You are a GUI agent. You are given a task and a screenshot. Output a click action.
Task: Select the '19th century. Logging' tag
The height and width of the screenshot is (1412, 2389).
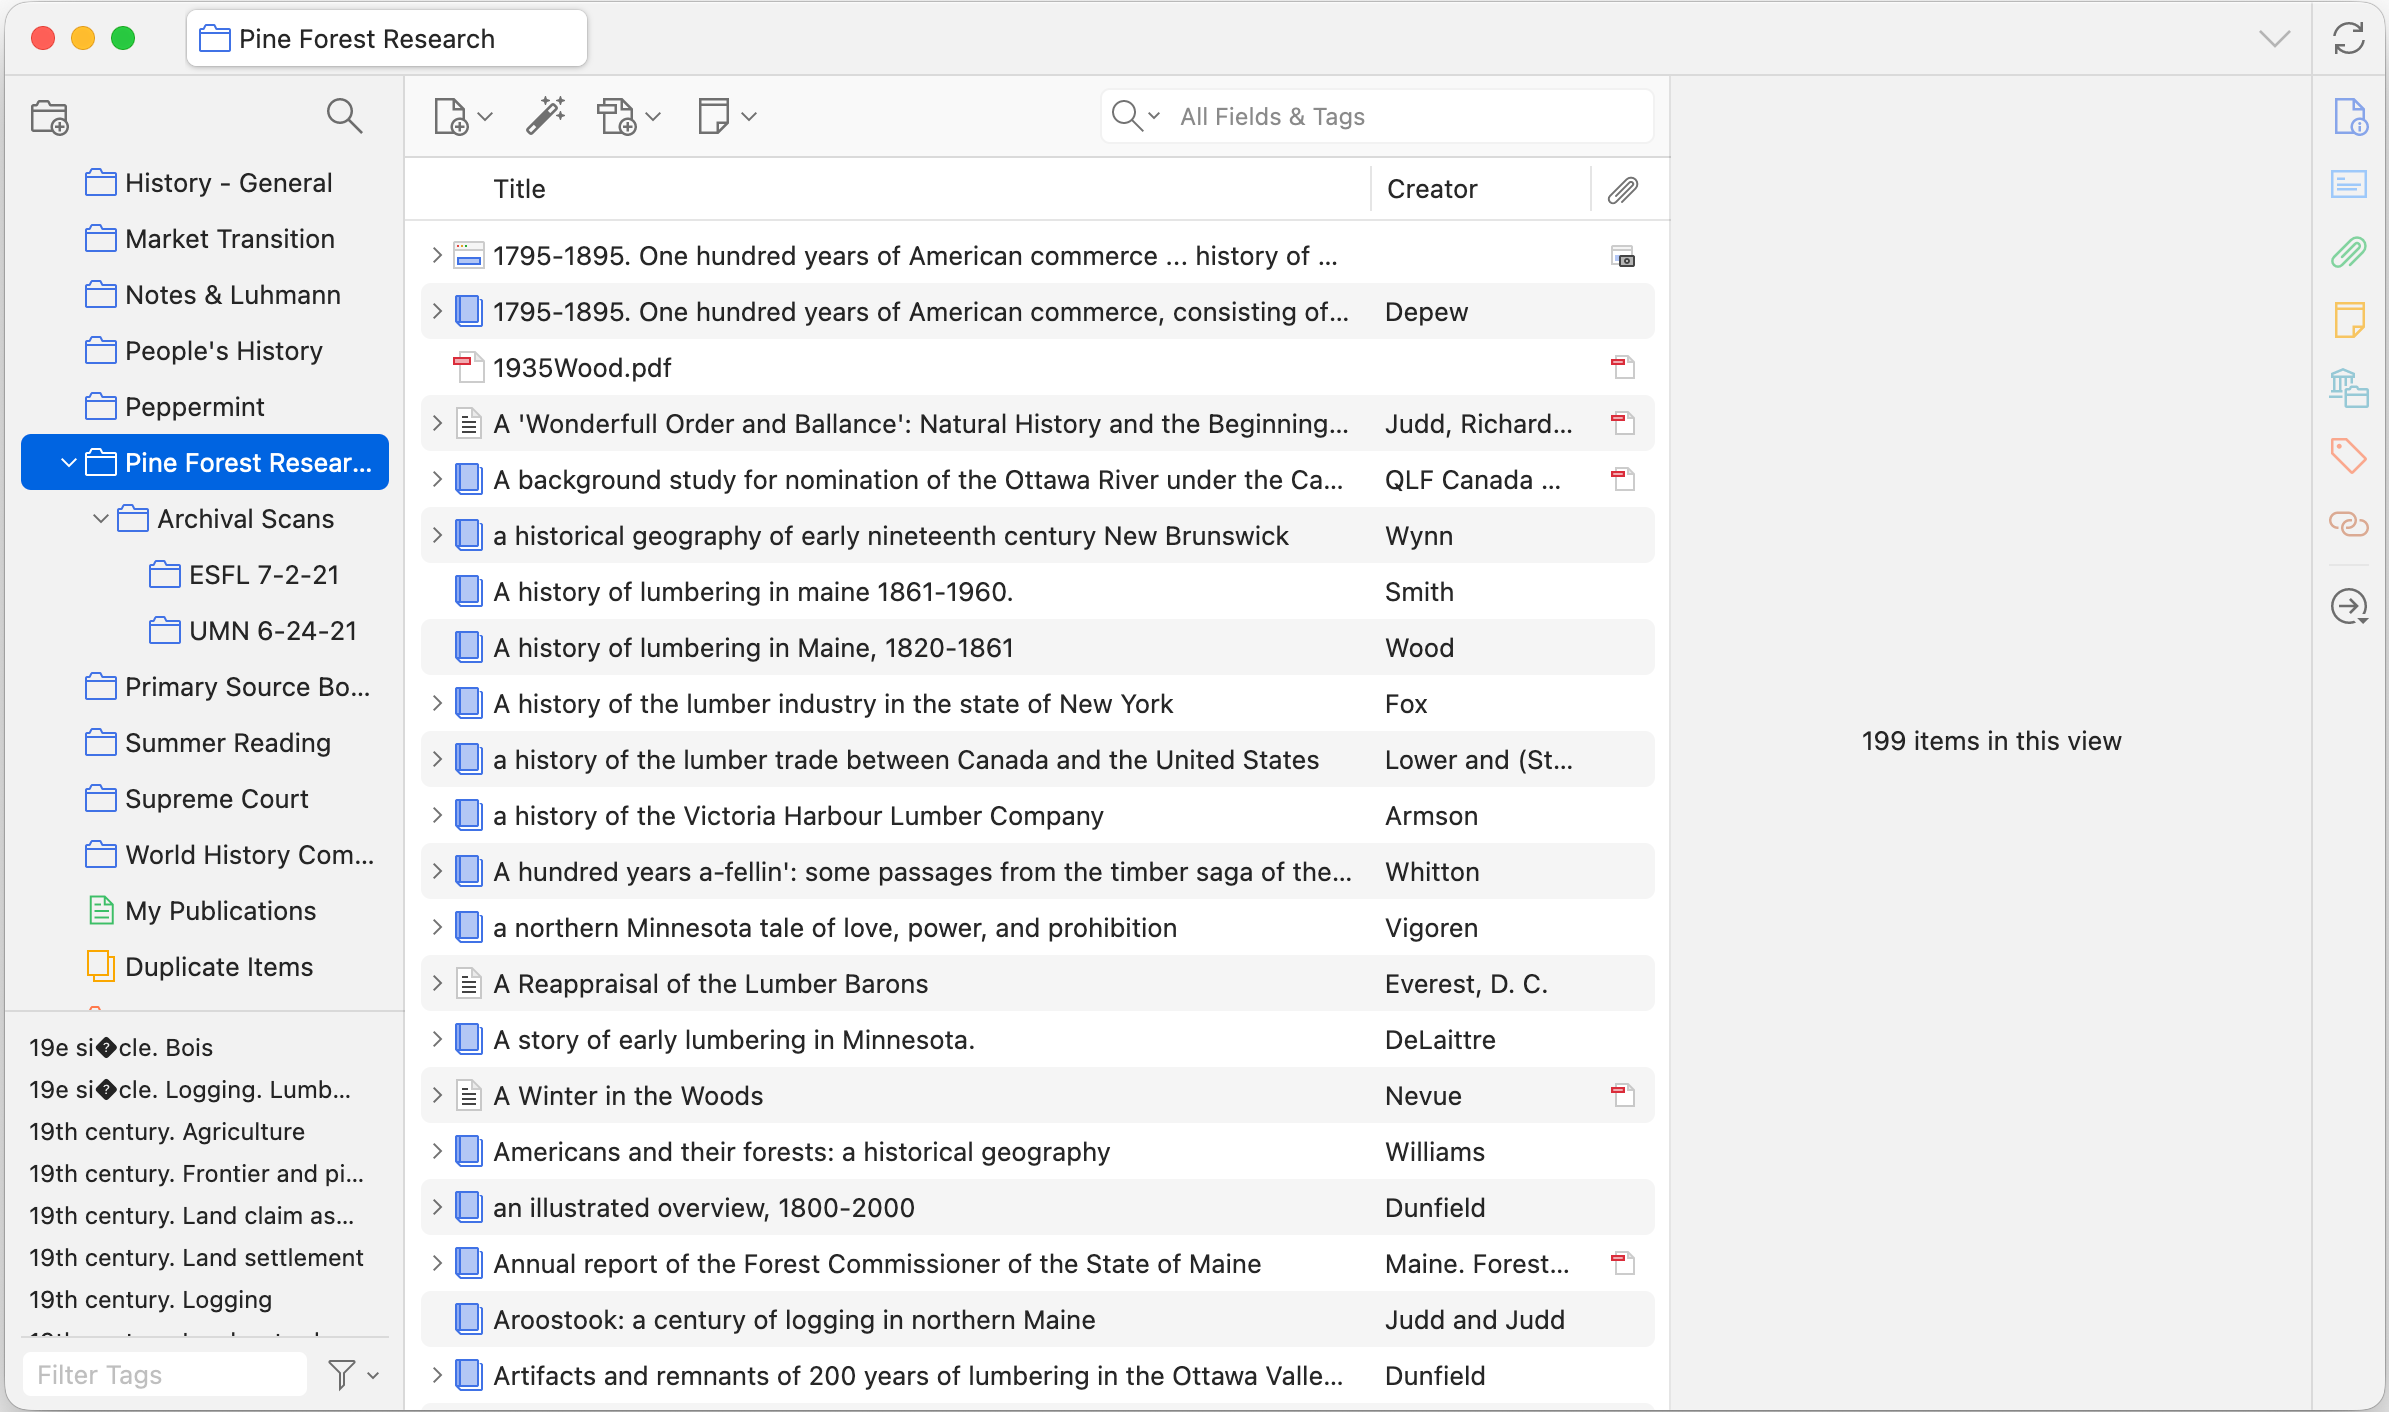tap(151, 1299)
